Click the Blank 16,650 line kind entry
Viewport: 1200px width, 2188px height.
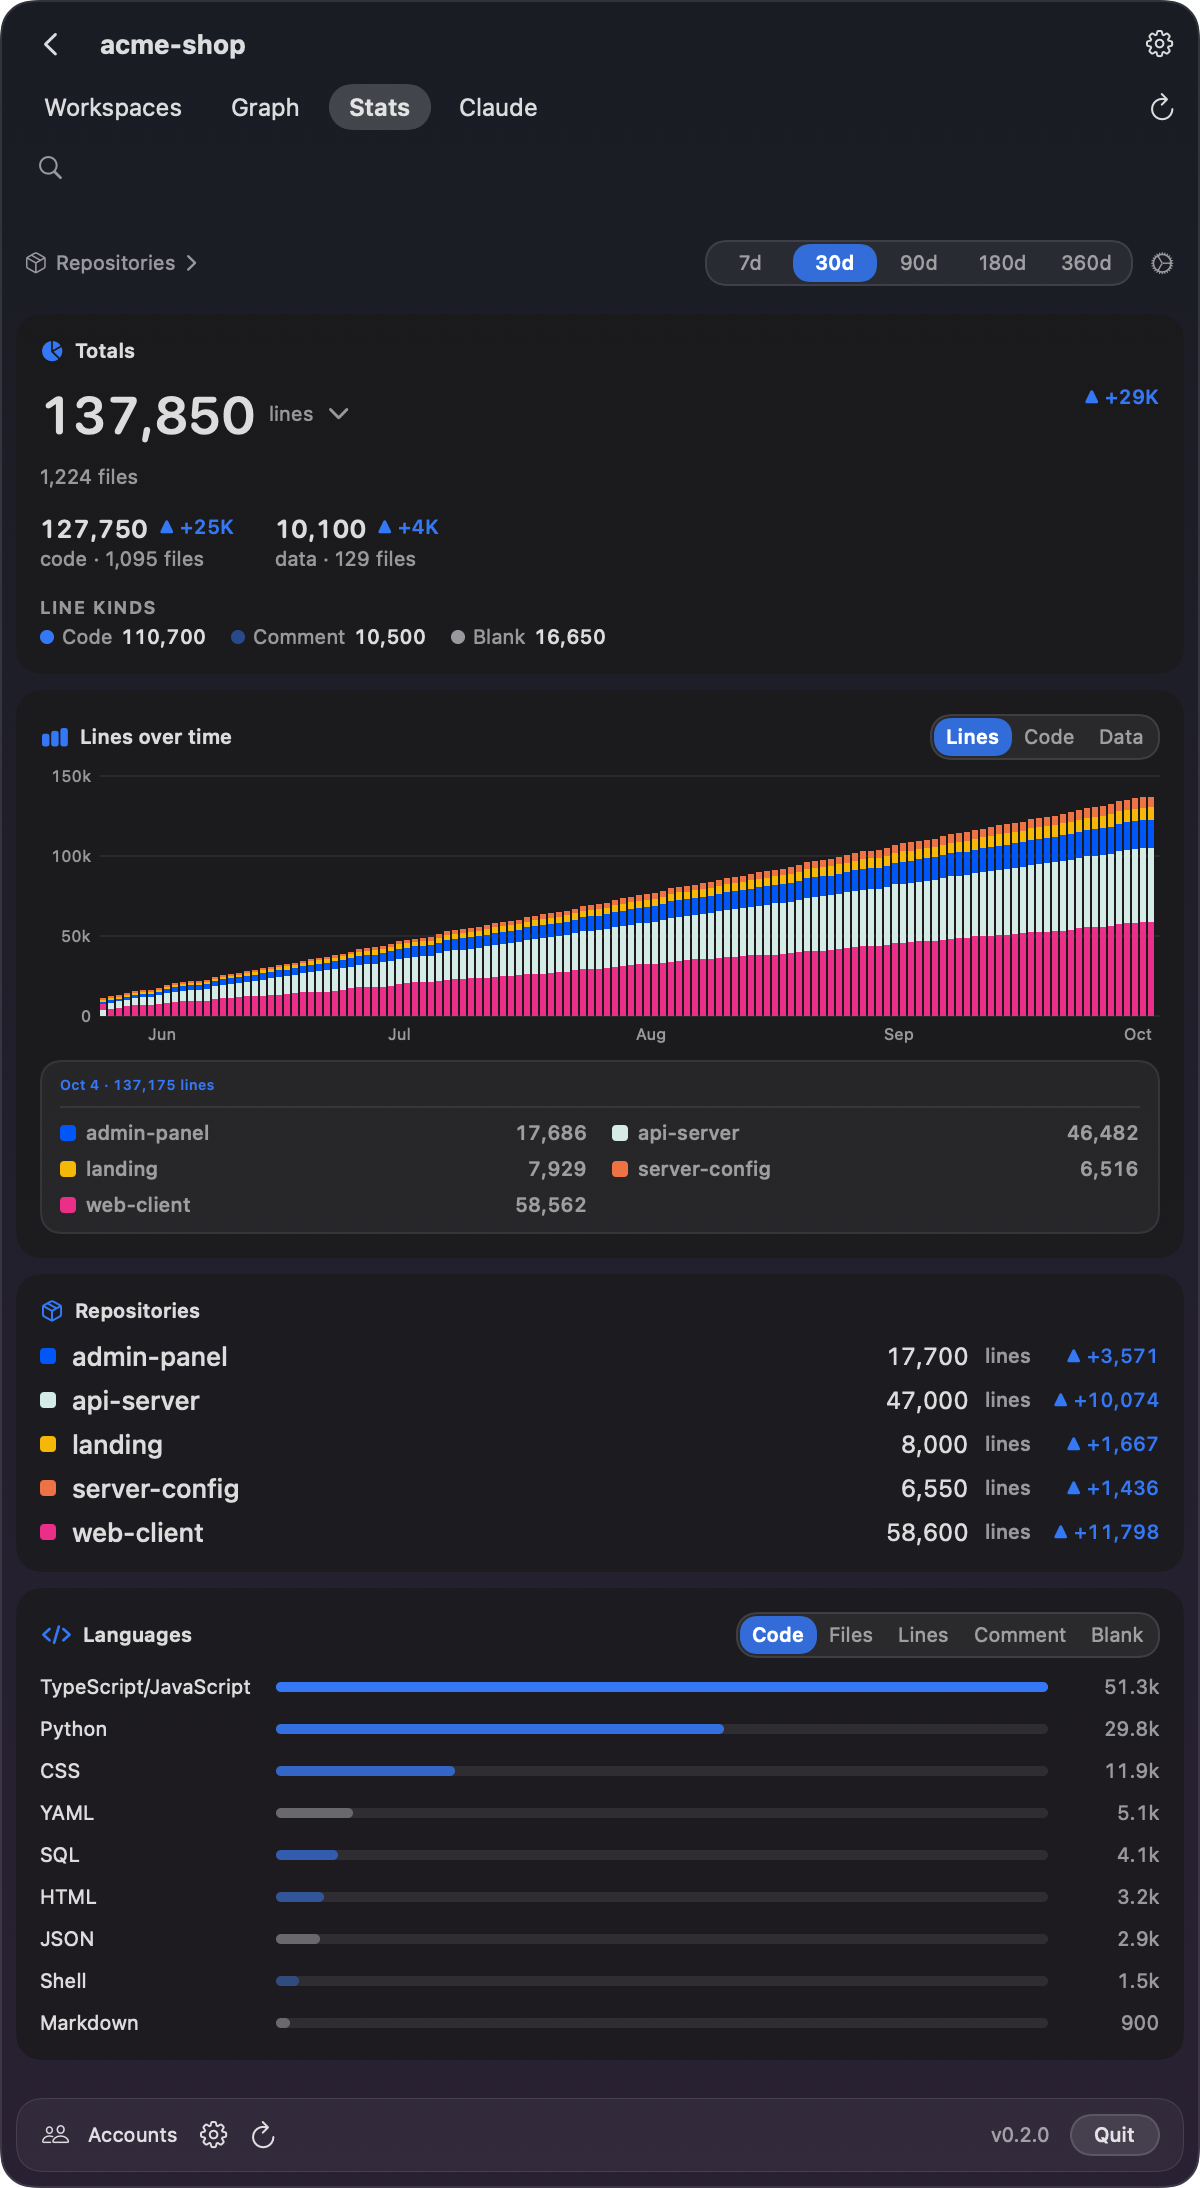(x=528, y=637)
